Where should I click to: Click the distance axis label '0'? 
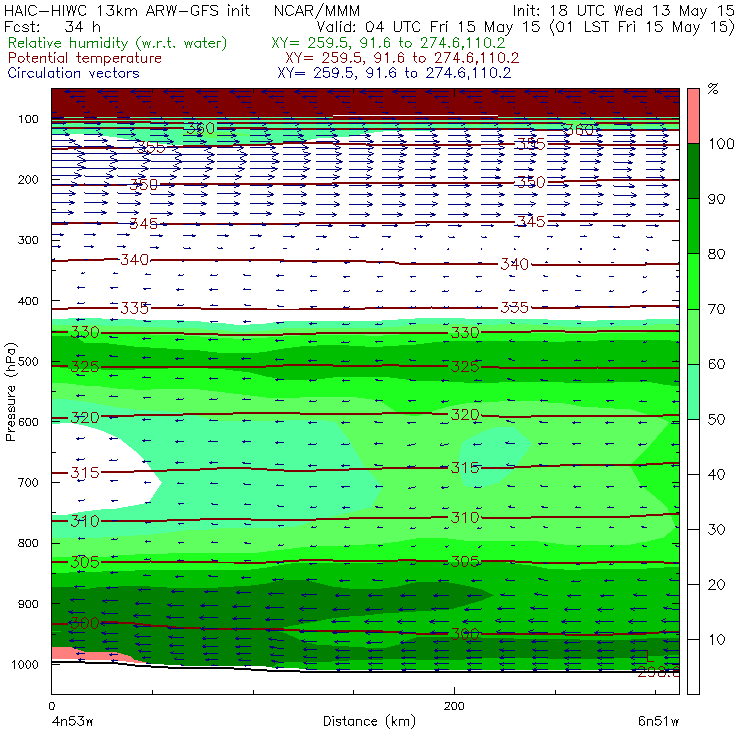pos(52,706)
